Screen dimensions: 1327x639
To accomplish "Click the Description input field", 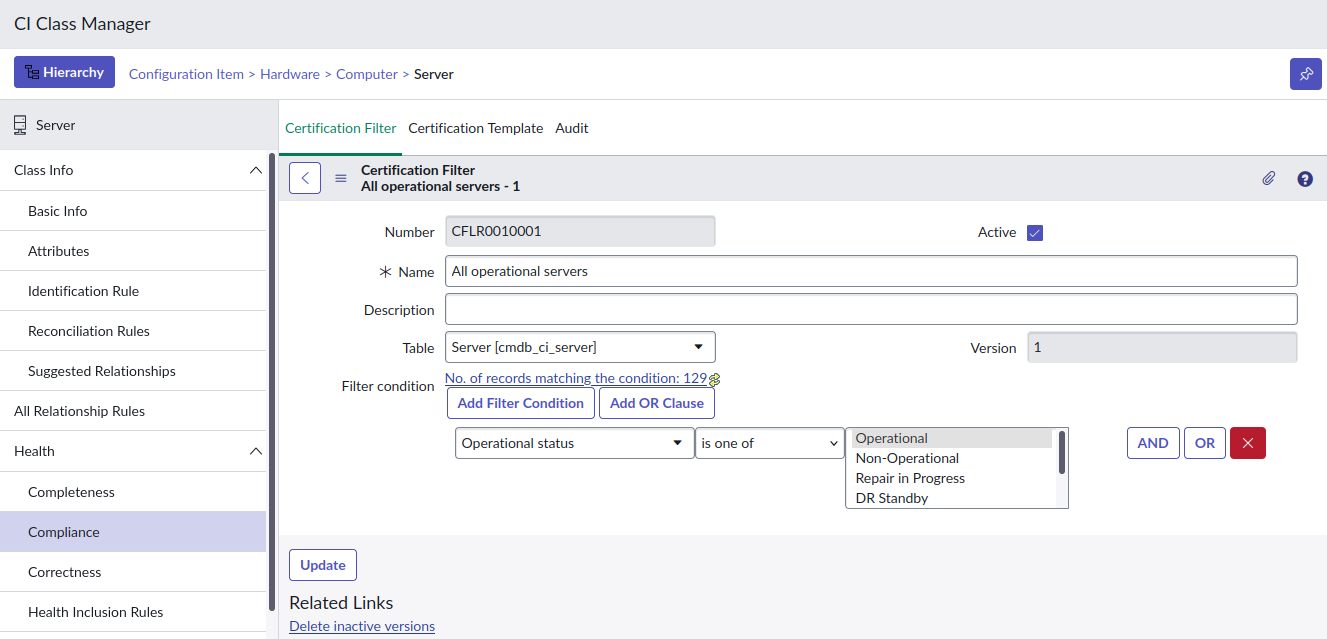I will click(870, 309).
